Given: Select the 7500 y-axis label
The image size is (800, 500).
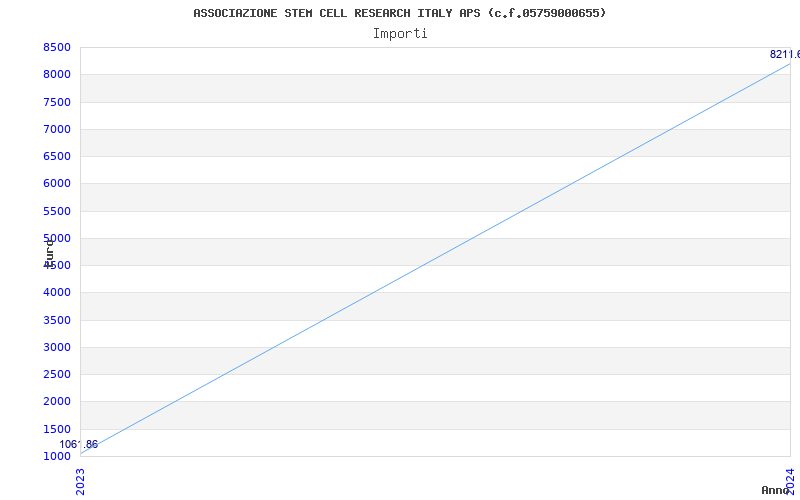Looking at the screenshot, I should tap(57, 102).
